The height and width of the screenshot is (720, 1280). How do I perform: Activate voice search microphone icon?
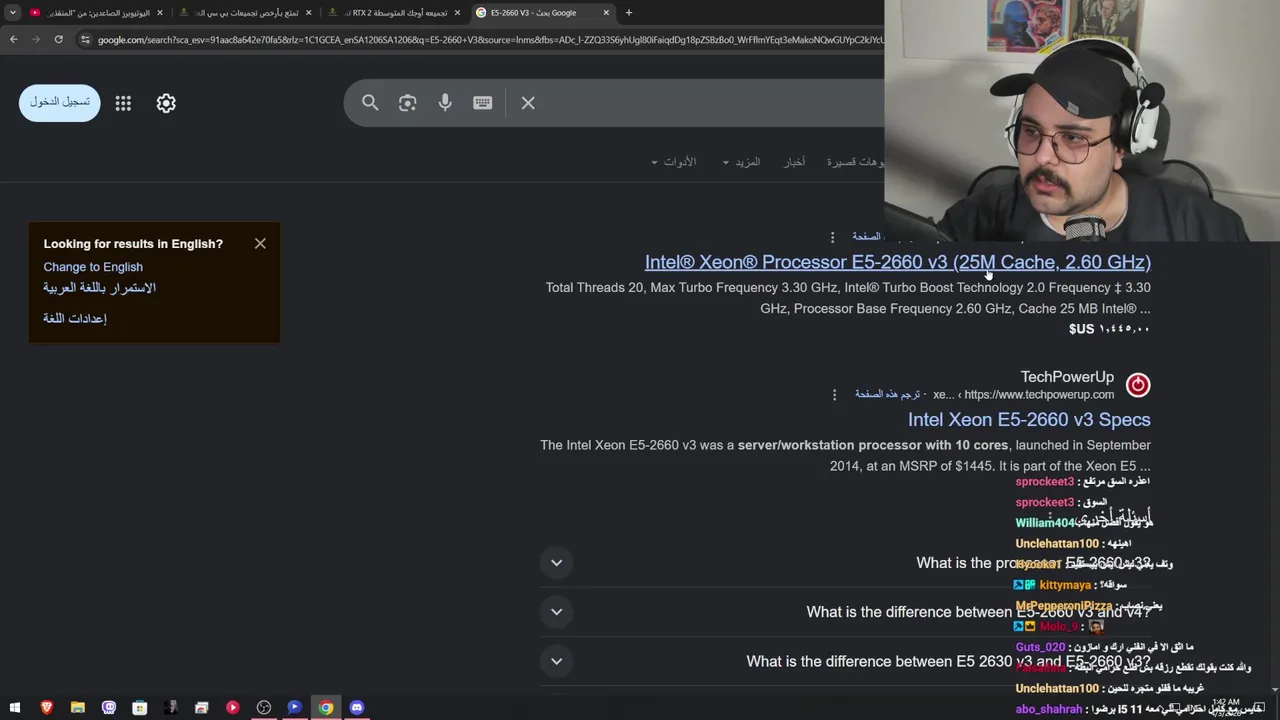445,103
